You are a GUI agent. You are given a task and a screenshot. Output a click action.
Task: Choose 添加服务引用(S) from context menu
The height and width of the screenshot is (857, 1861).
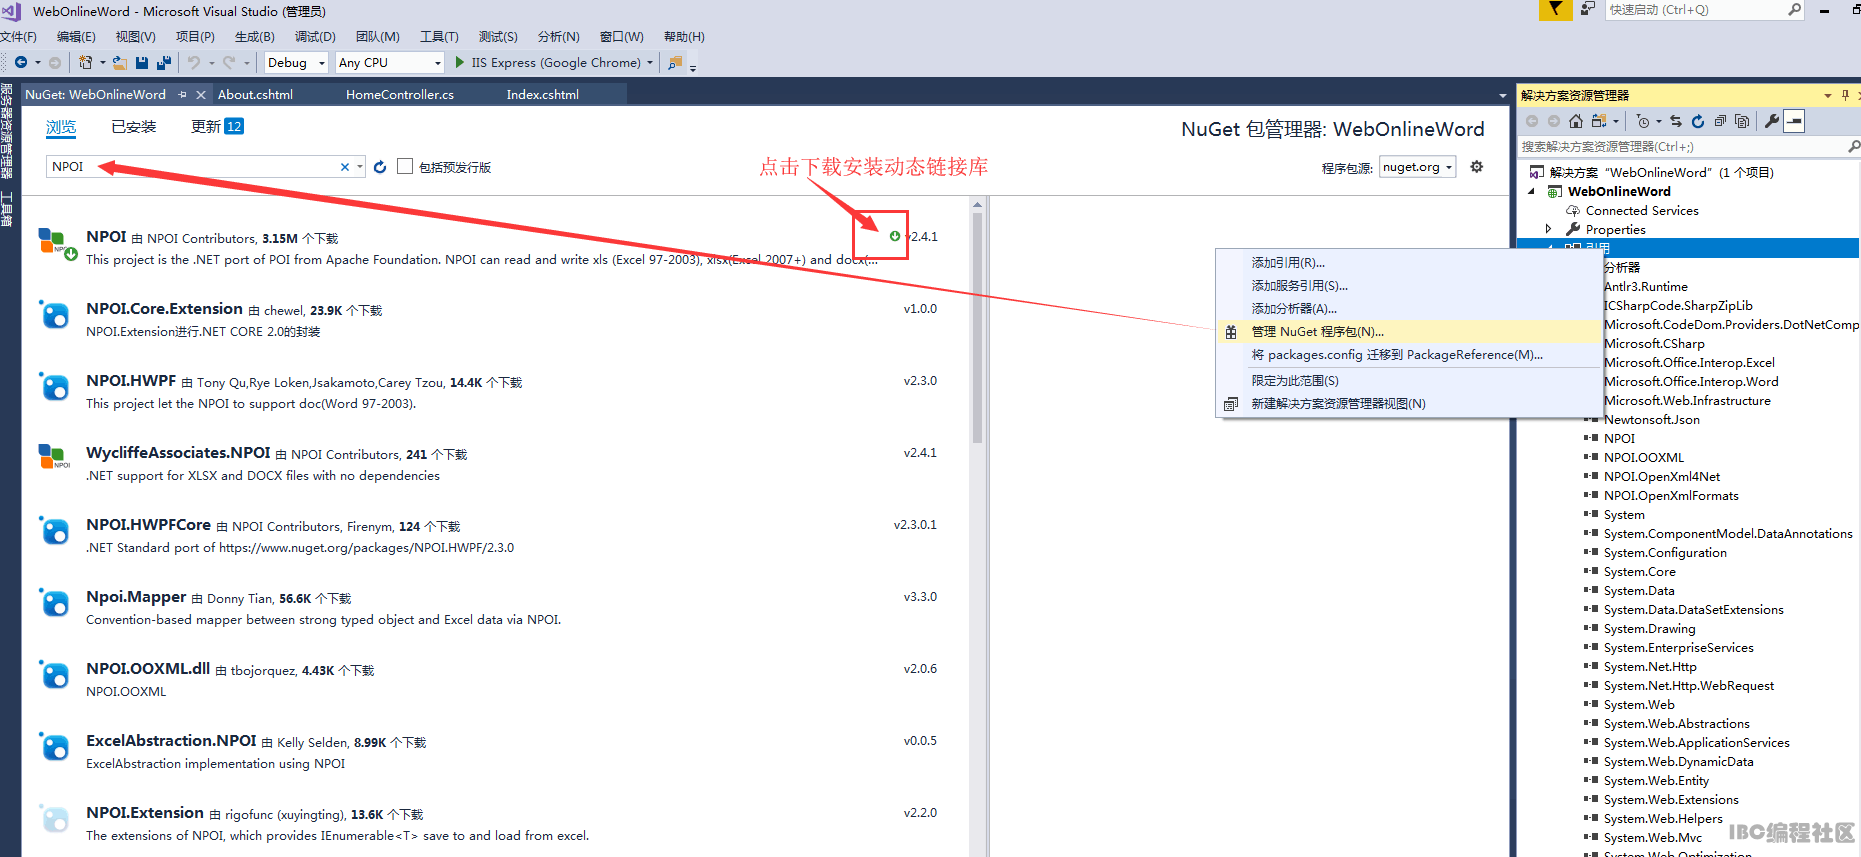point(1409,286)
